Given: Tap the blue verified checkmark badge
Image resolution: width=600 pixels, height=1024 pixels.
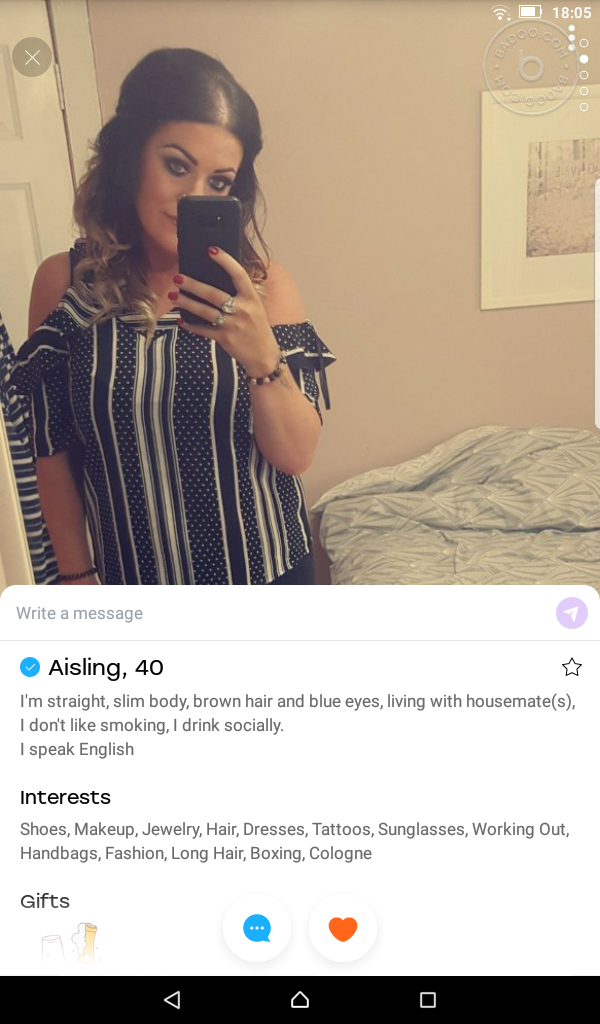Looking at the screenshot, I should click(x=30, y=667).
